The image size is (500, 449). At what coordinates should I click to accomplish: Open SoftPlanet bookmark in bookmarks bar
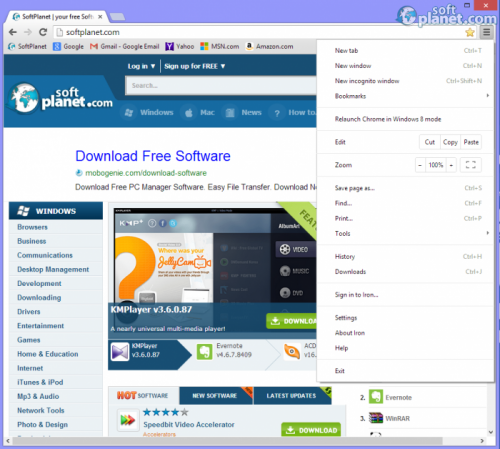click(x=27, y=46)
